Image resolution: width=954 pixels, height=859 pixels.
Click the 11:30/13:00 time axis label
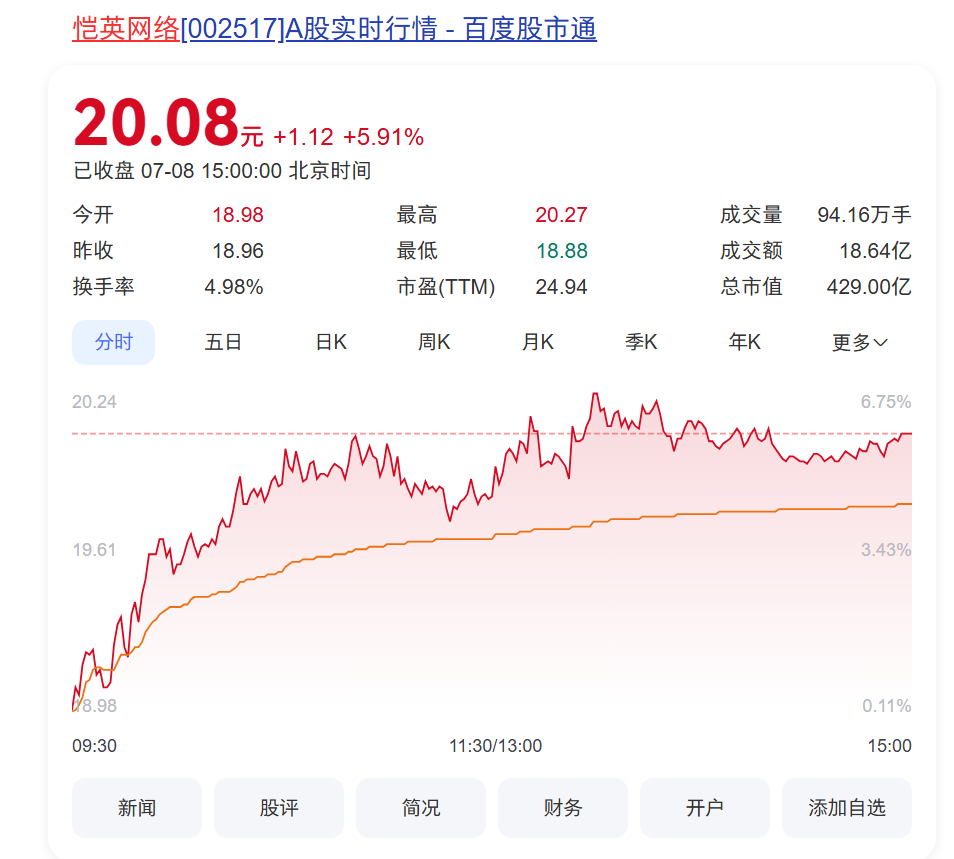[495, 745]
